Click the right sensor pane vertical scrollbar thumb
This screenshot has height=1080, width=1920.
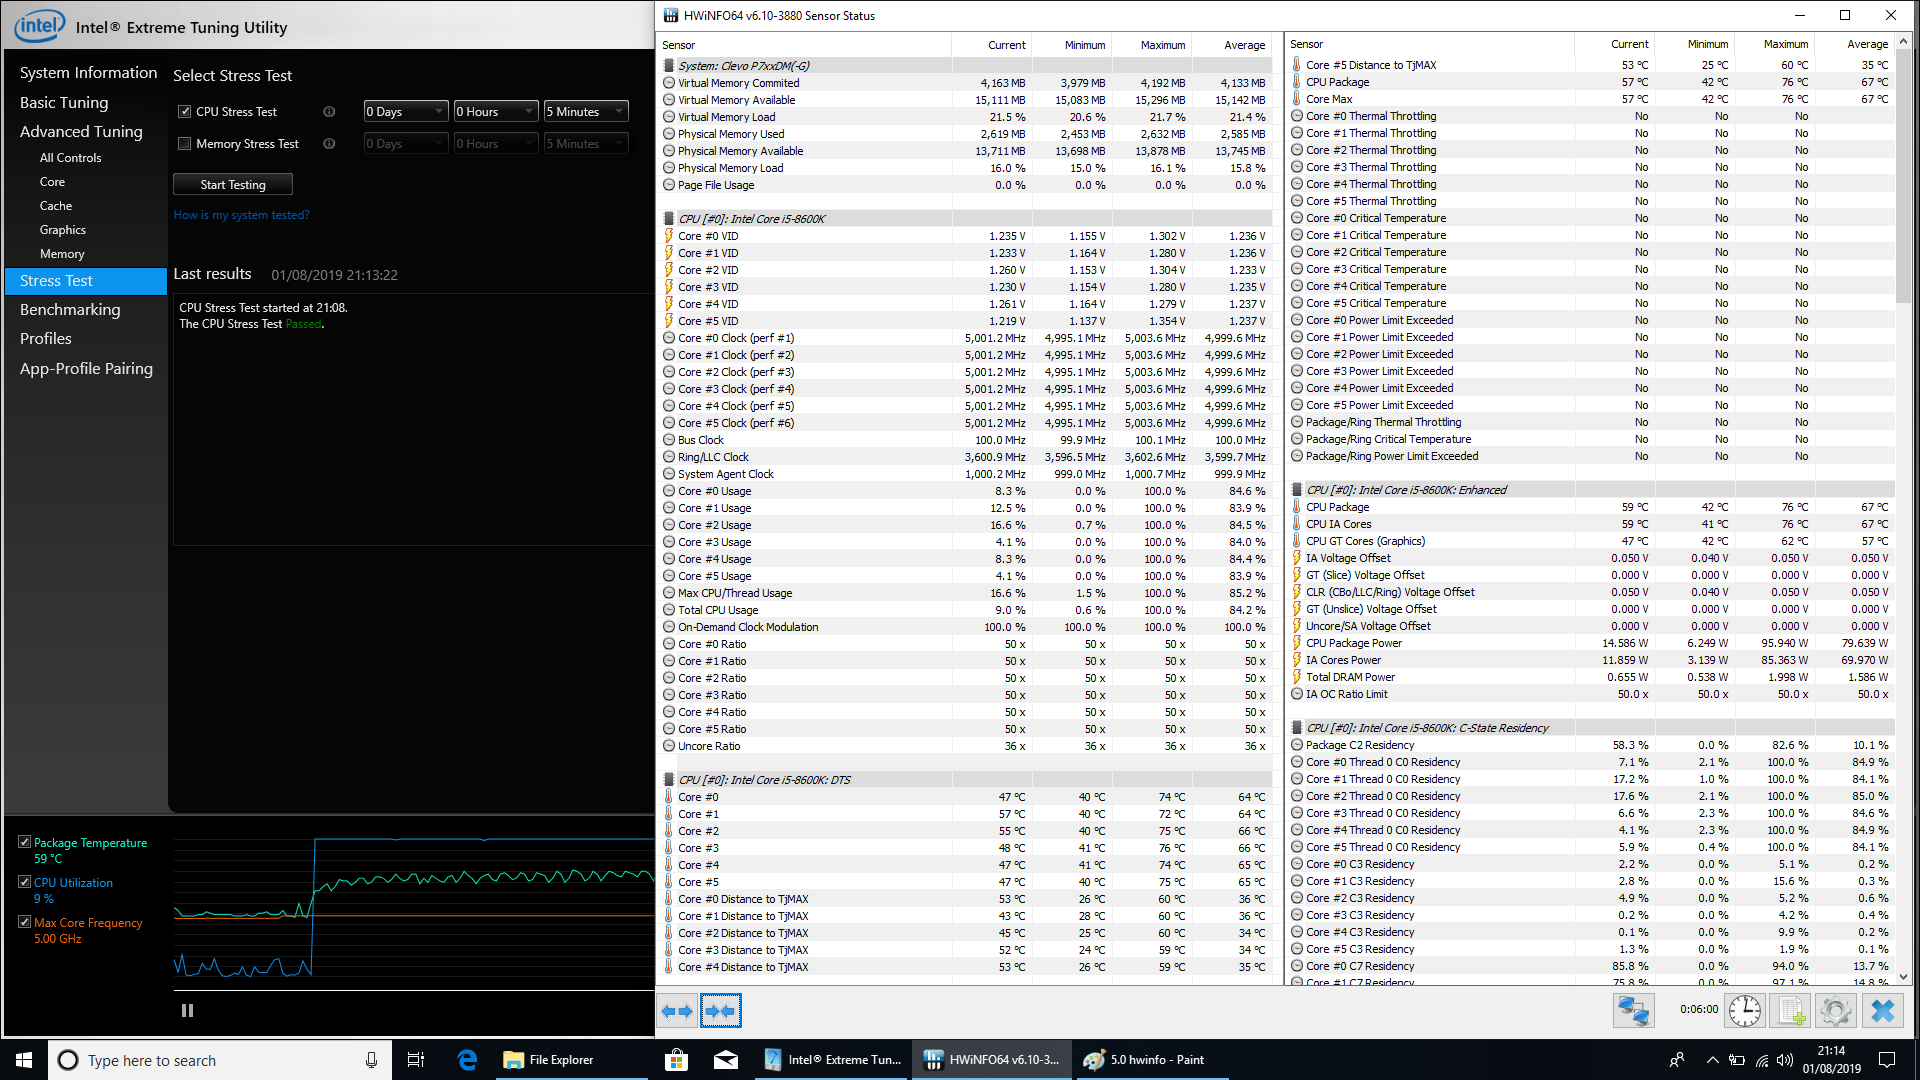(x=1903, y=175)
